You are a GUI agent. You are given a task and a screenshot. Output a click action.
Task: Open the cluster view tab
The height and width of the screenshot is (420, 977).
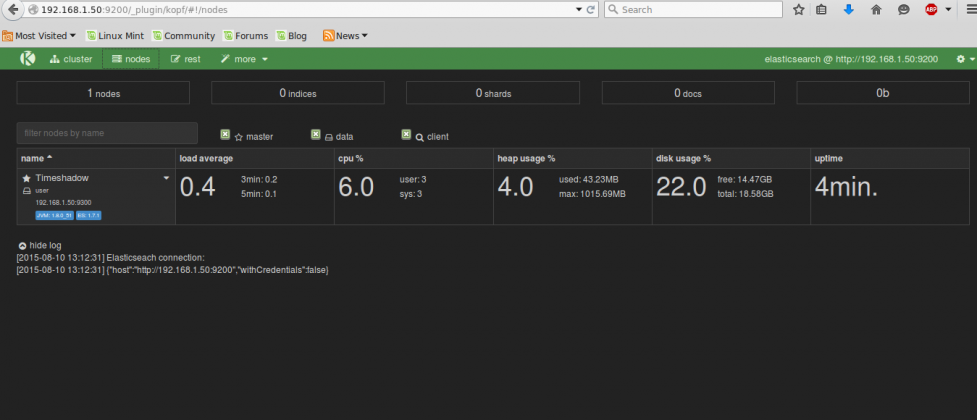(70, 59)
